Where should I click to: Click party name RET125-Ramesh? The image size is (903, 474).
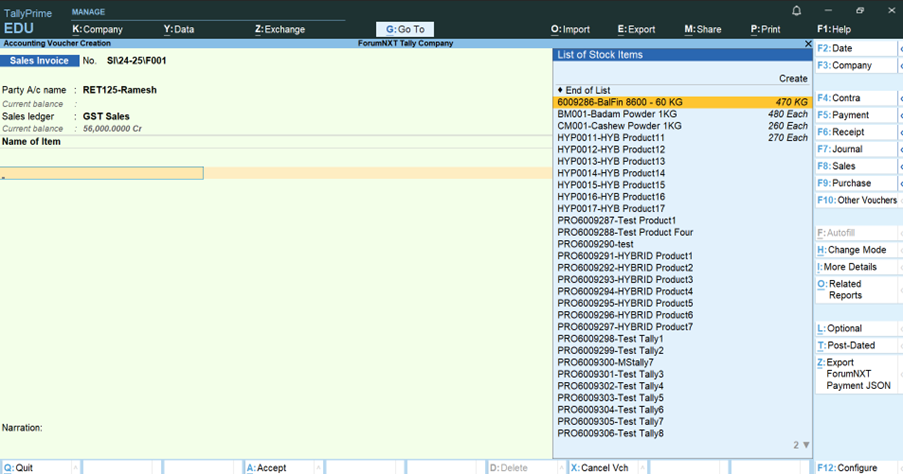120,90
